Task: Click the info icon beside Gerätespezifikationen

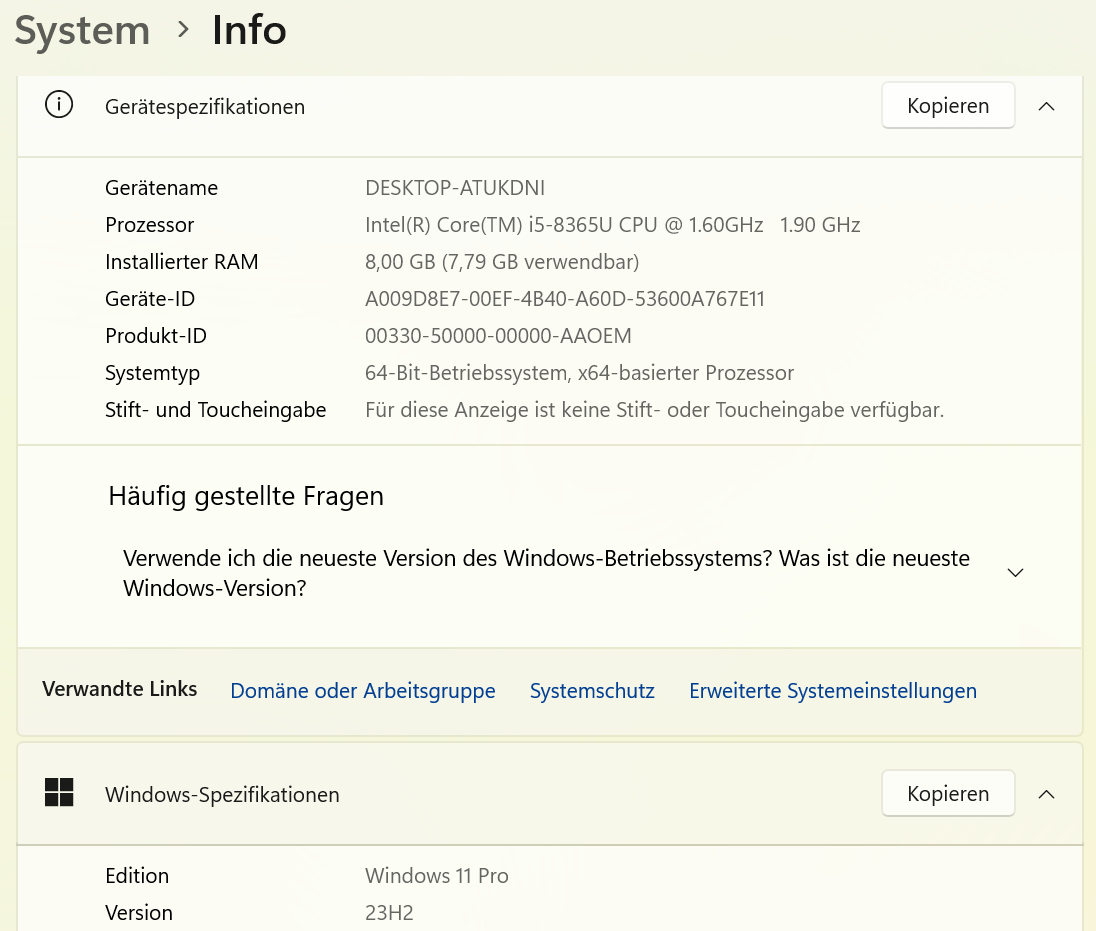Action: (59, 105)
